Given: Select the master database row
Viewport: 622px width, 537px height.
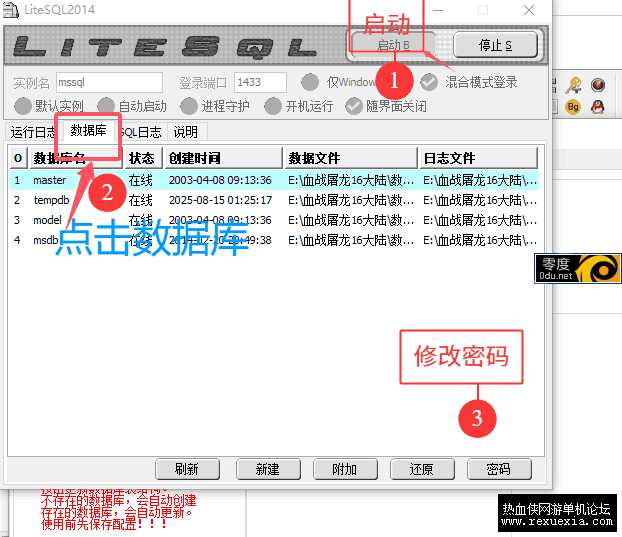Looking at the screenshot, I should pos(50,181).
